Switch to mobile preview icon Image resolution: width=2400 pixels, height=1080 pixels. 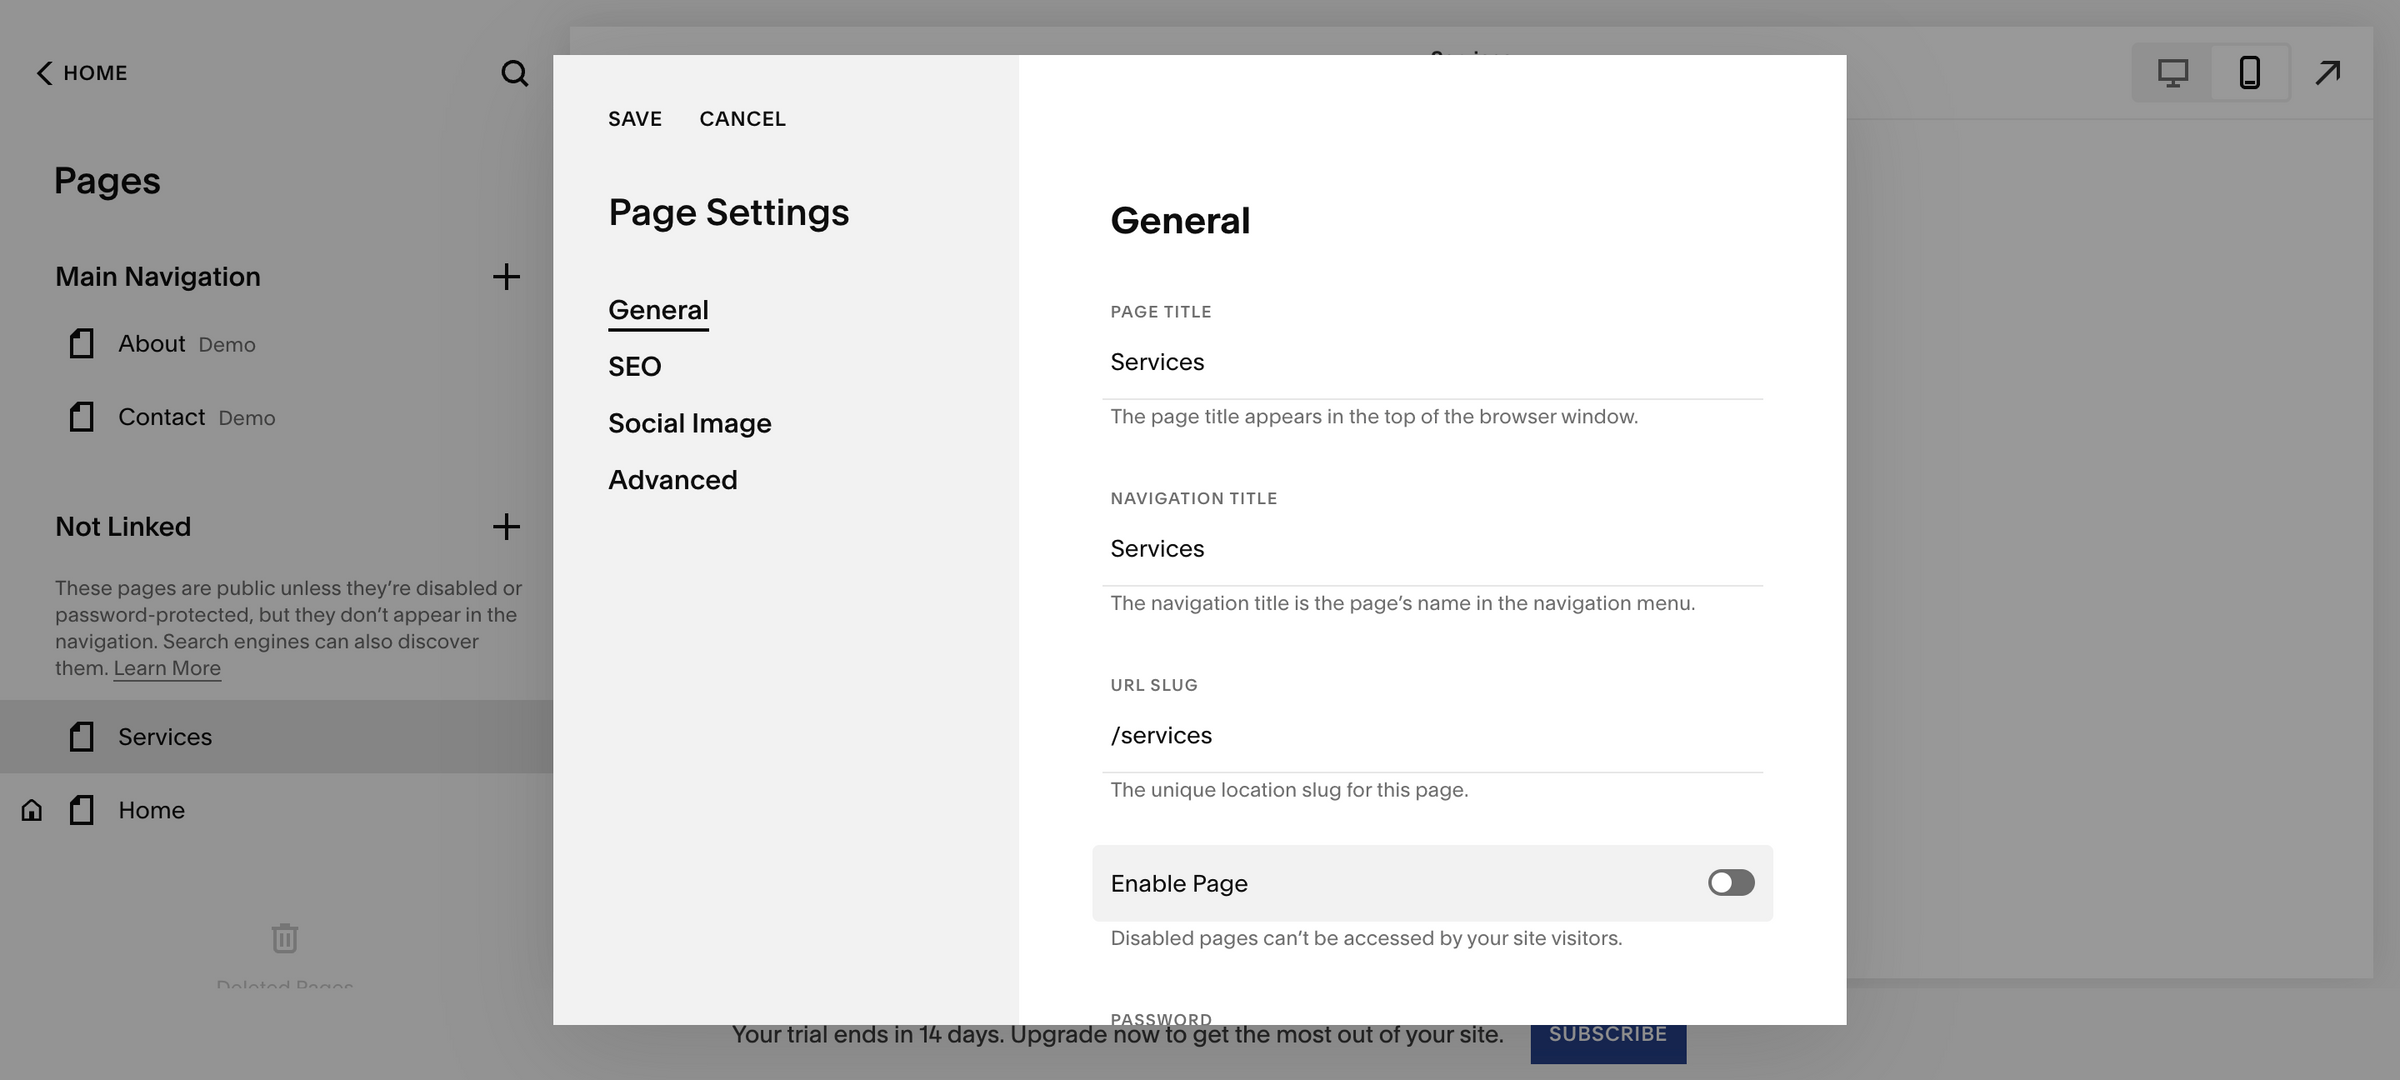coord(2249,73)
